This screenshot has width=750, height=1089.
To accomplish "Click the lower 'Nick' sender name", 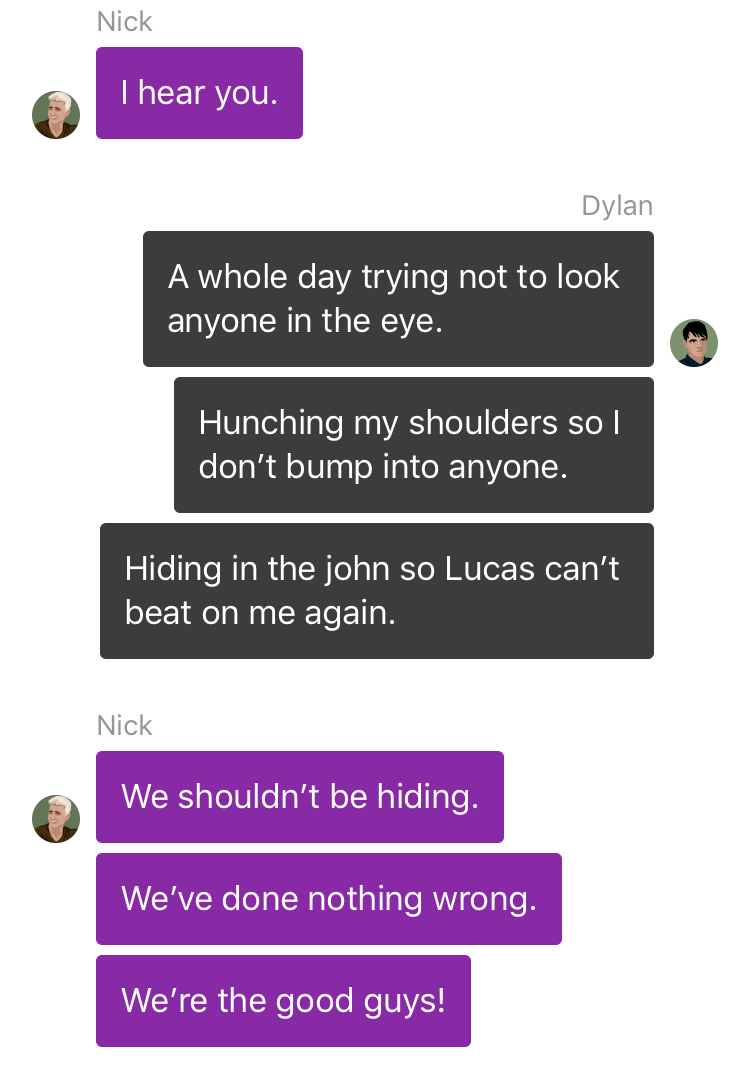I will [x=124, y=726].
